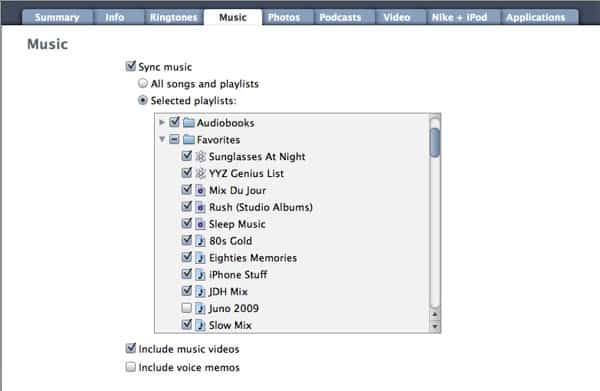
Task: Uncheck Mix Du Jour playlist
Action: point(187,189)
